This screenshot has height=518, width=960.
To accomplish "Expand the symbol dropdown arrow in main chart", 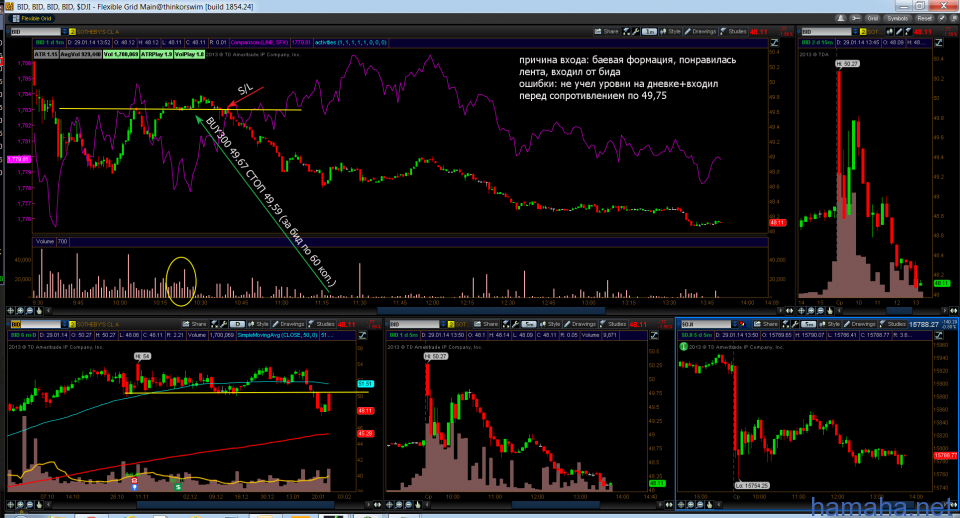I will pyautogui.click(x=64, y=32).
